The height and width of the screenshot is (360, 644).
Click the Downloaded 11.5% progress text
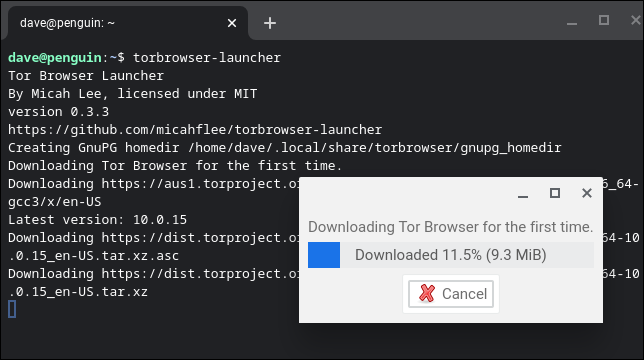(x=451, y=255)
